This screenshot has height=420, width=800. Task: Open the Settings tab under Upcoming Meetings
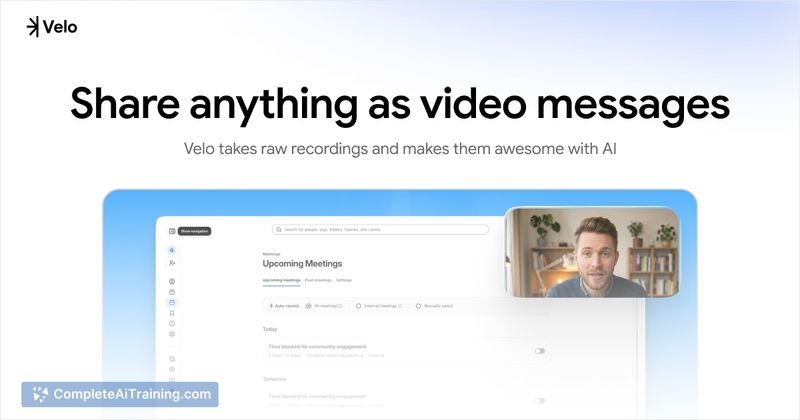[x=343, y=280]
